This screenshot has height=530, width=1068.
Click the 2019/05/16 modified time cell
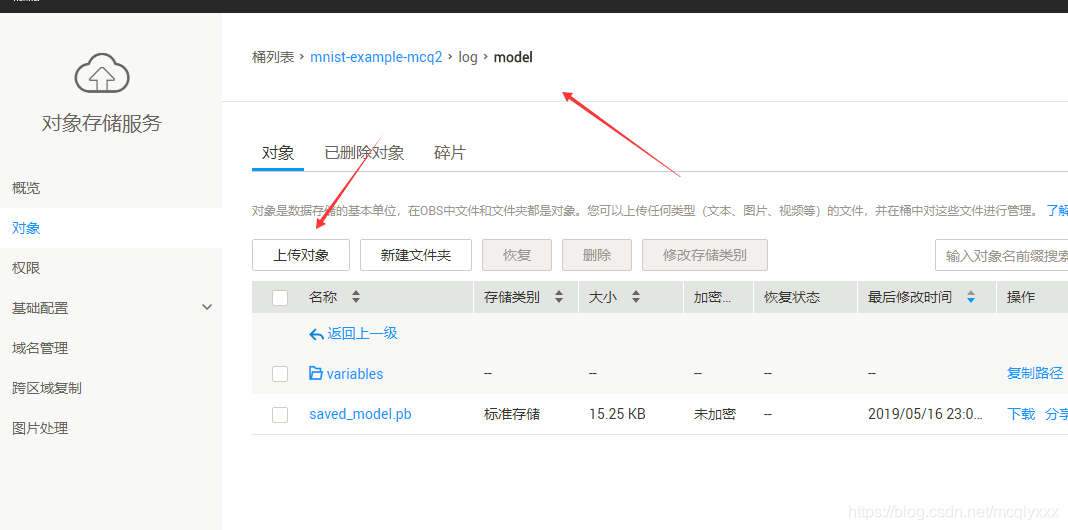point(925,414)
